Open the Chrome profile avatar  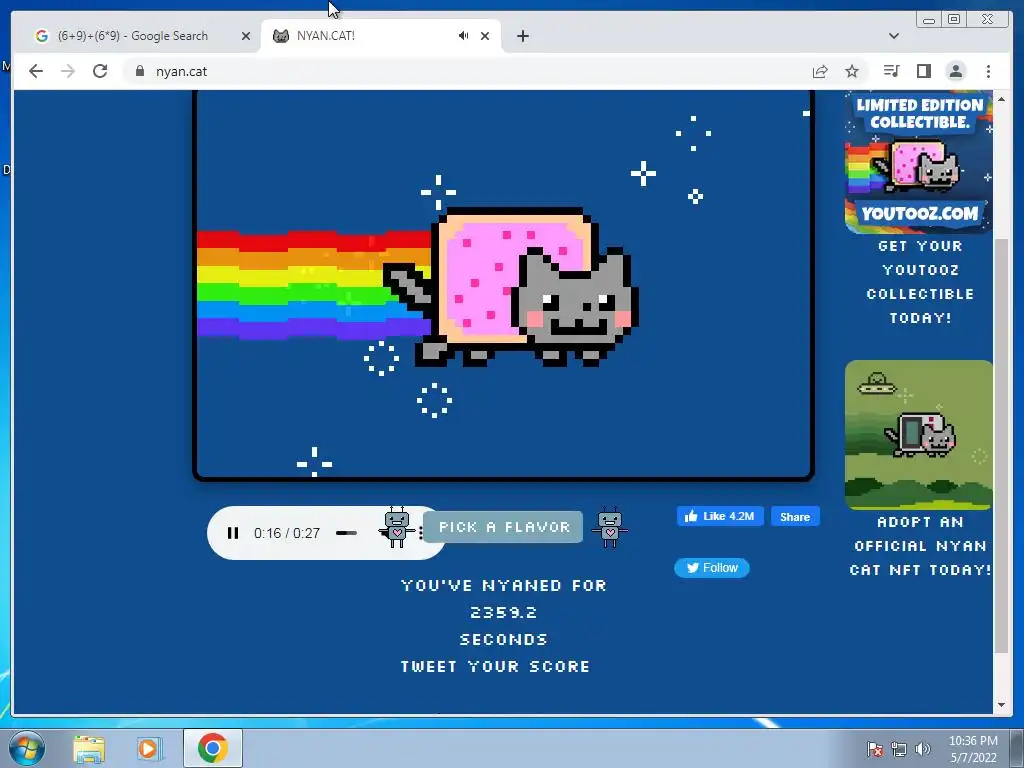(x=956, y=71)
